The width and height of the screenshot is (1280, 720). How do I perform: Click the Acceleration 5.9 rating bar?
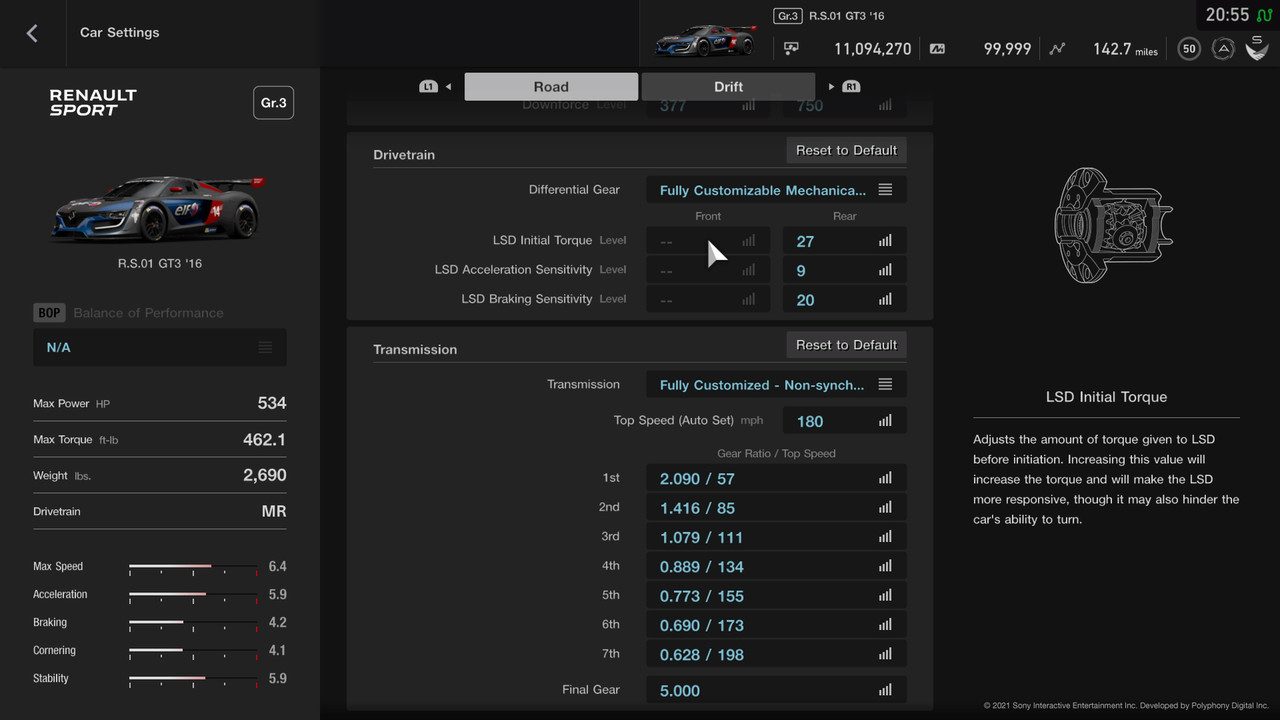pyautogui.click(x=193, y=595)
